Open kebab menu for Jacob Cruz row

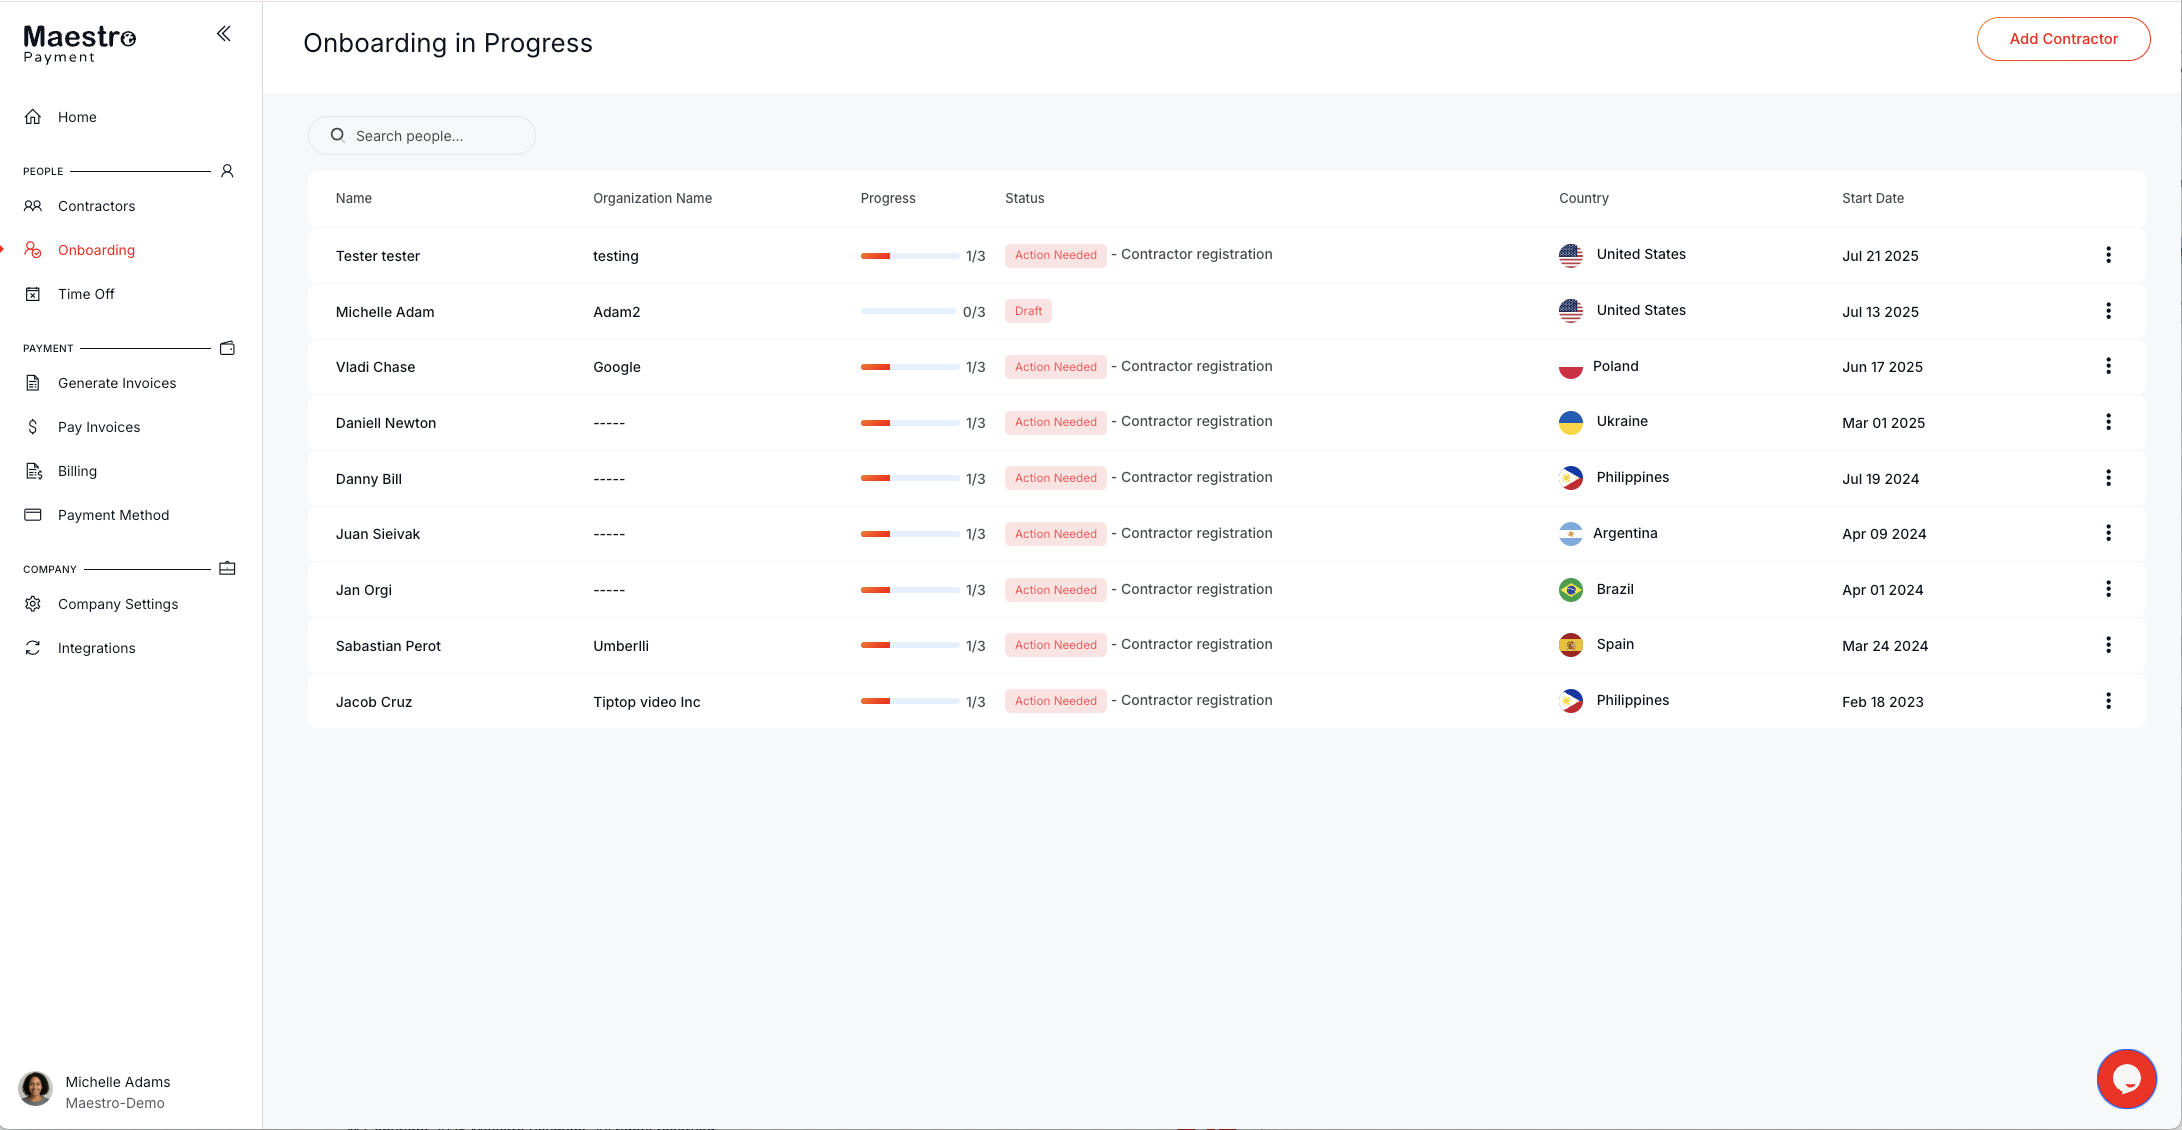coord(2108,701)
